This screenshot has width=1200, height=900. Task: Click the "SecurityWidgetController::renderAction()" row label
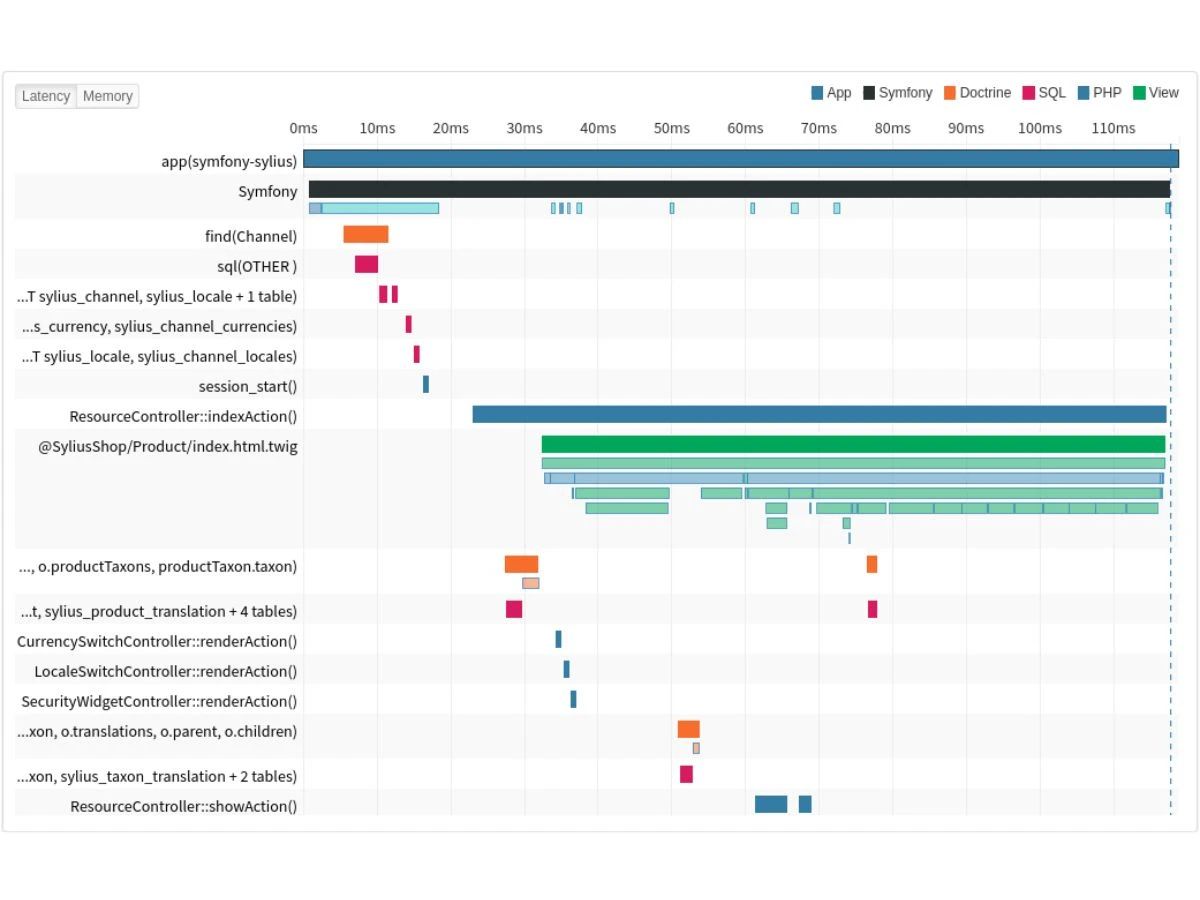click(159, 701)
